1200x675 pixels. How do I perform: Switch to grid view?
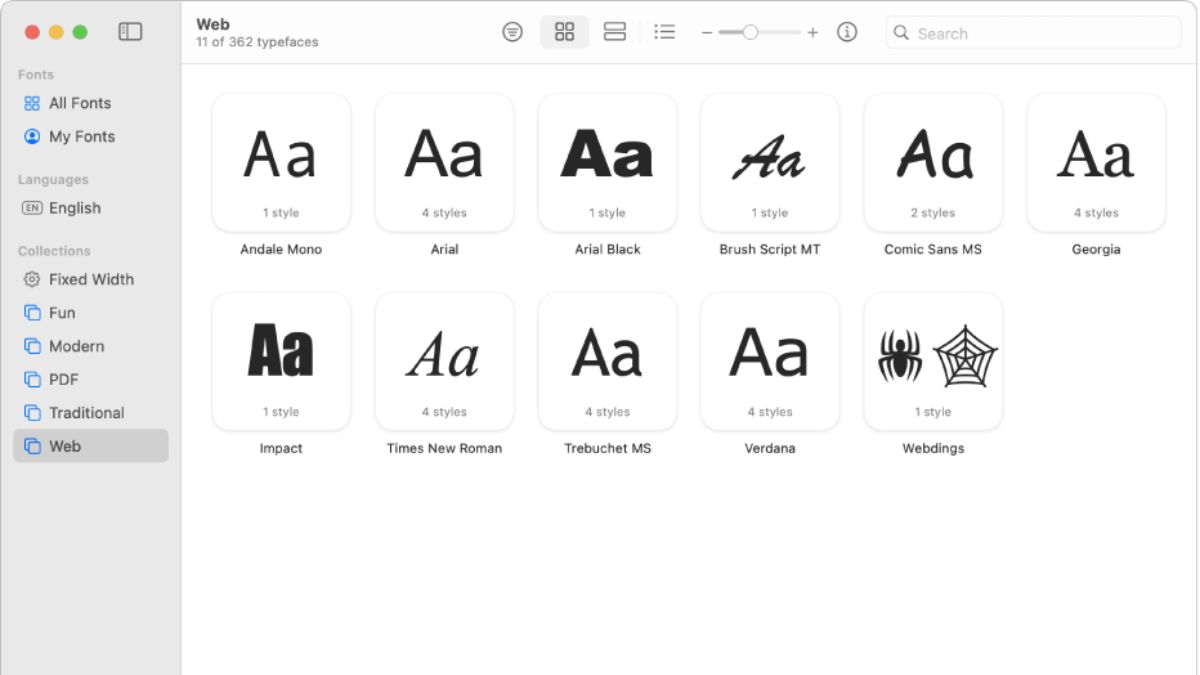pos(564,32)
